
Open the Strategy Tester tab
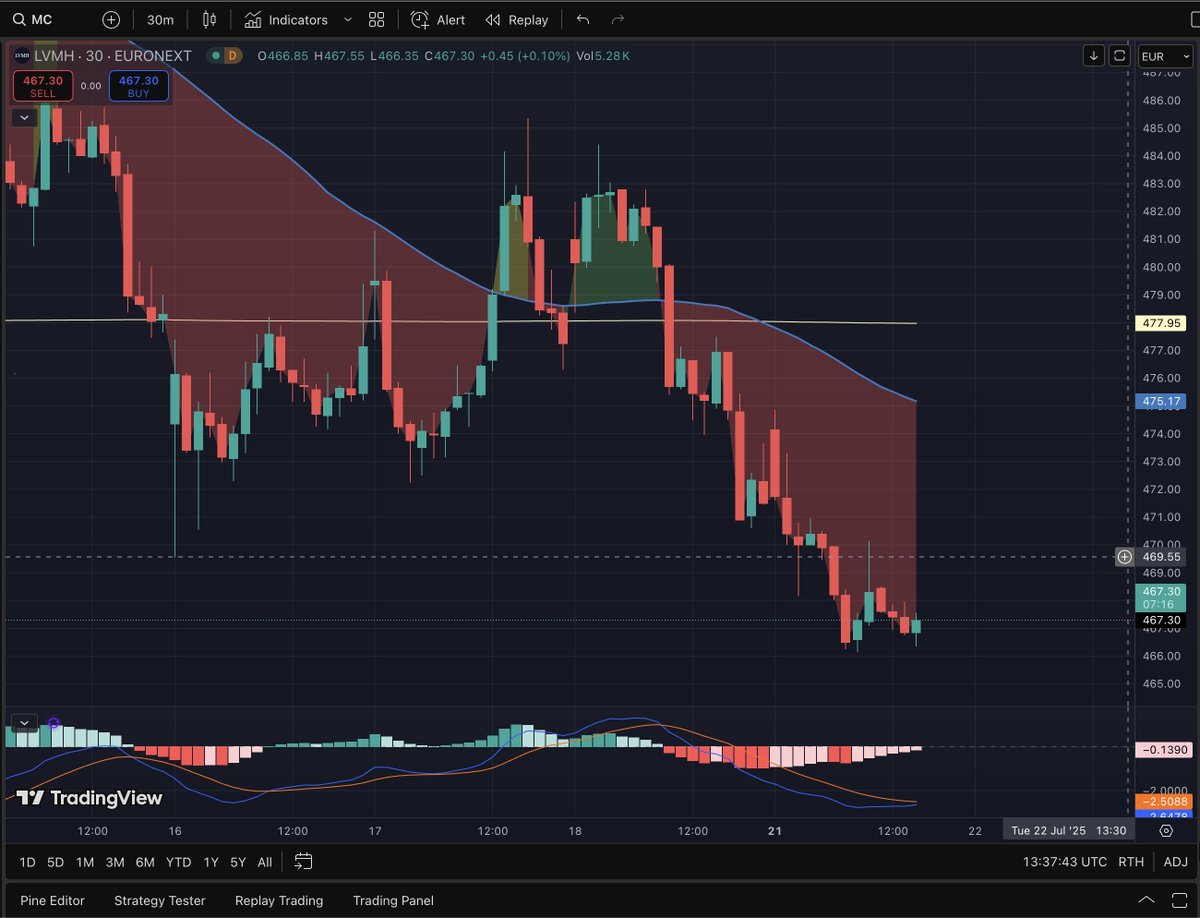160,900
